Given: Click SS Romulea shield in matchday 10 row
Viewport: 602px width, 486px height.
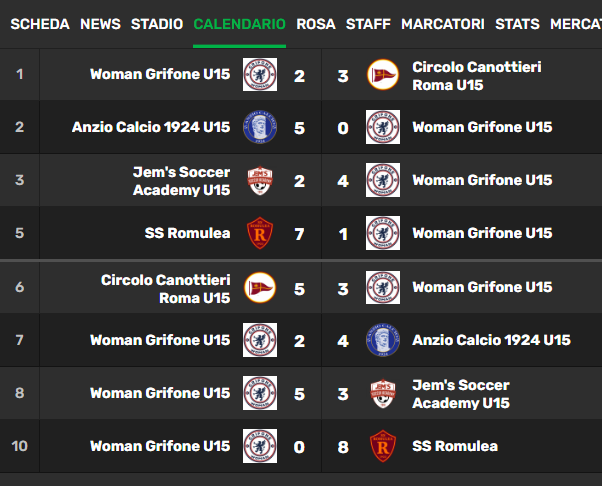Looking at the screenshot, I should click(x=383, y=446).
